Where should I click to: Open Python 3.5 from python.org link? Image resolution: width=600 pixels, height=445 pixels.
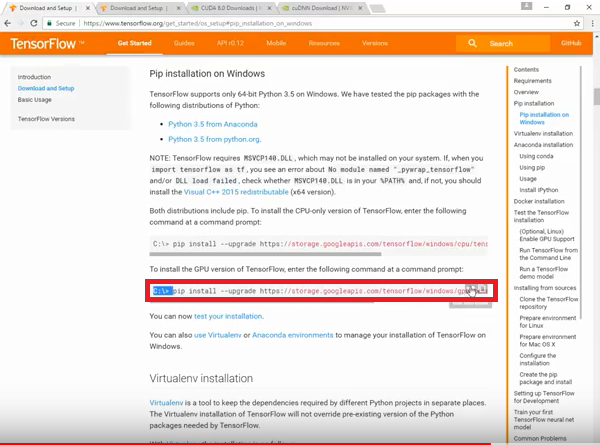pos(214,139)
